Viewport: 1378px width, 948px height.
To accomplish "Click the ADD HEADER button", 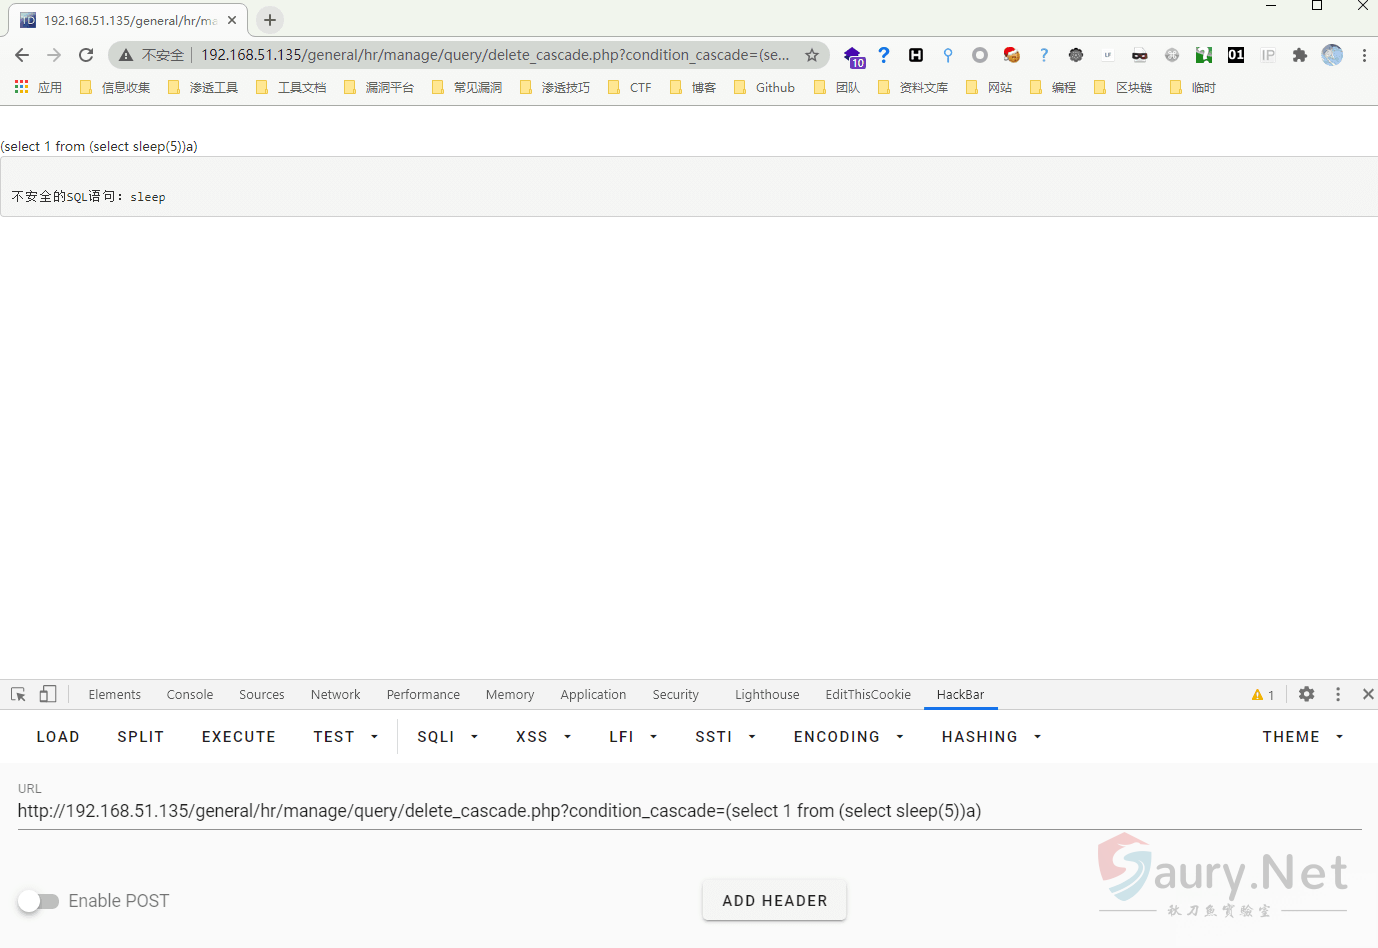I will [x=774, y=901].
